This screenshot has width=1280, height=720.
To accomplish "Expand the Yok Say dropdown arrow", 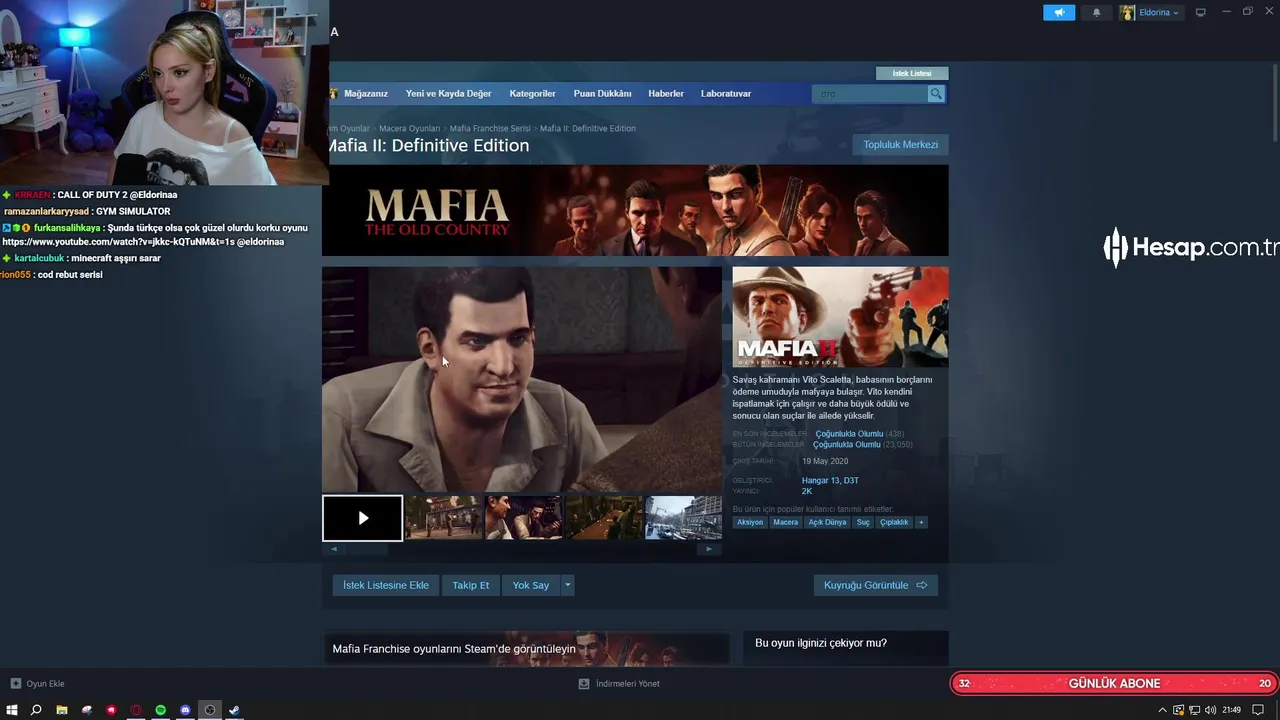I will click(x=568, y=585).
